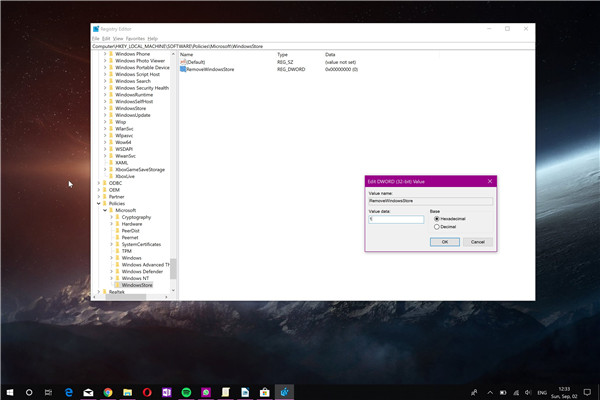Open the Opera browser taskbar icon
600x400 pixels.
(x=147, y=391)
